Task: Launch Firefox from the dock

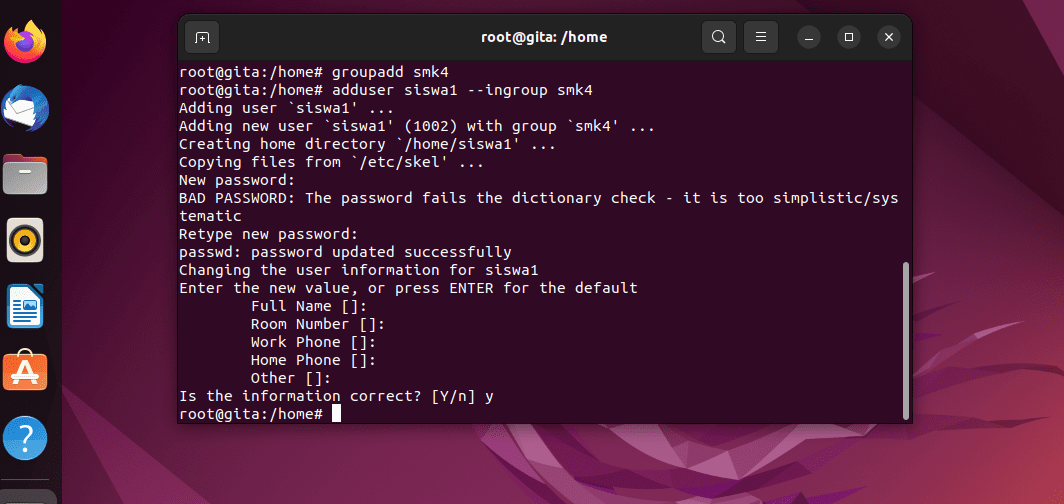Action: click(x=26, y=41)
